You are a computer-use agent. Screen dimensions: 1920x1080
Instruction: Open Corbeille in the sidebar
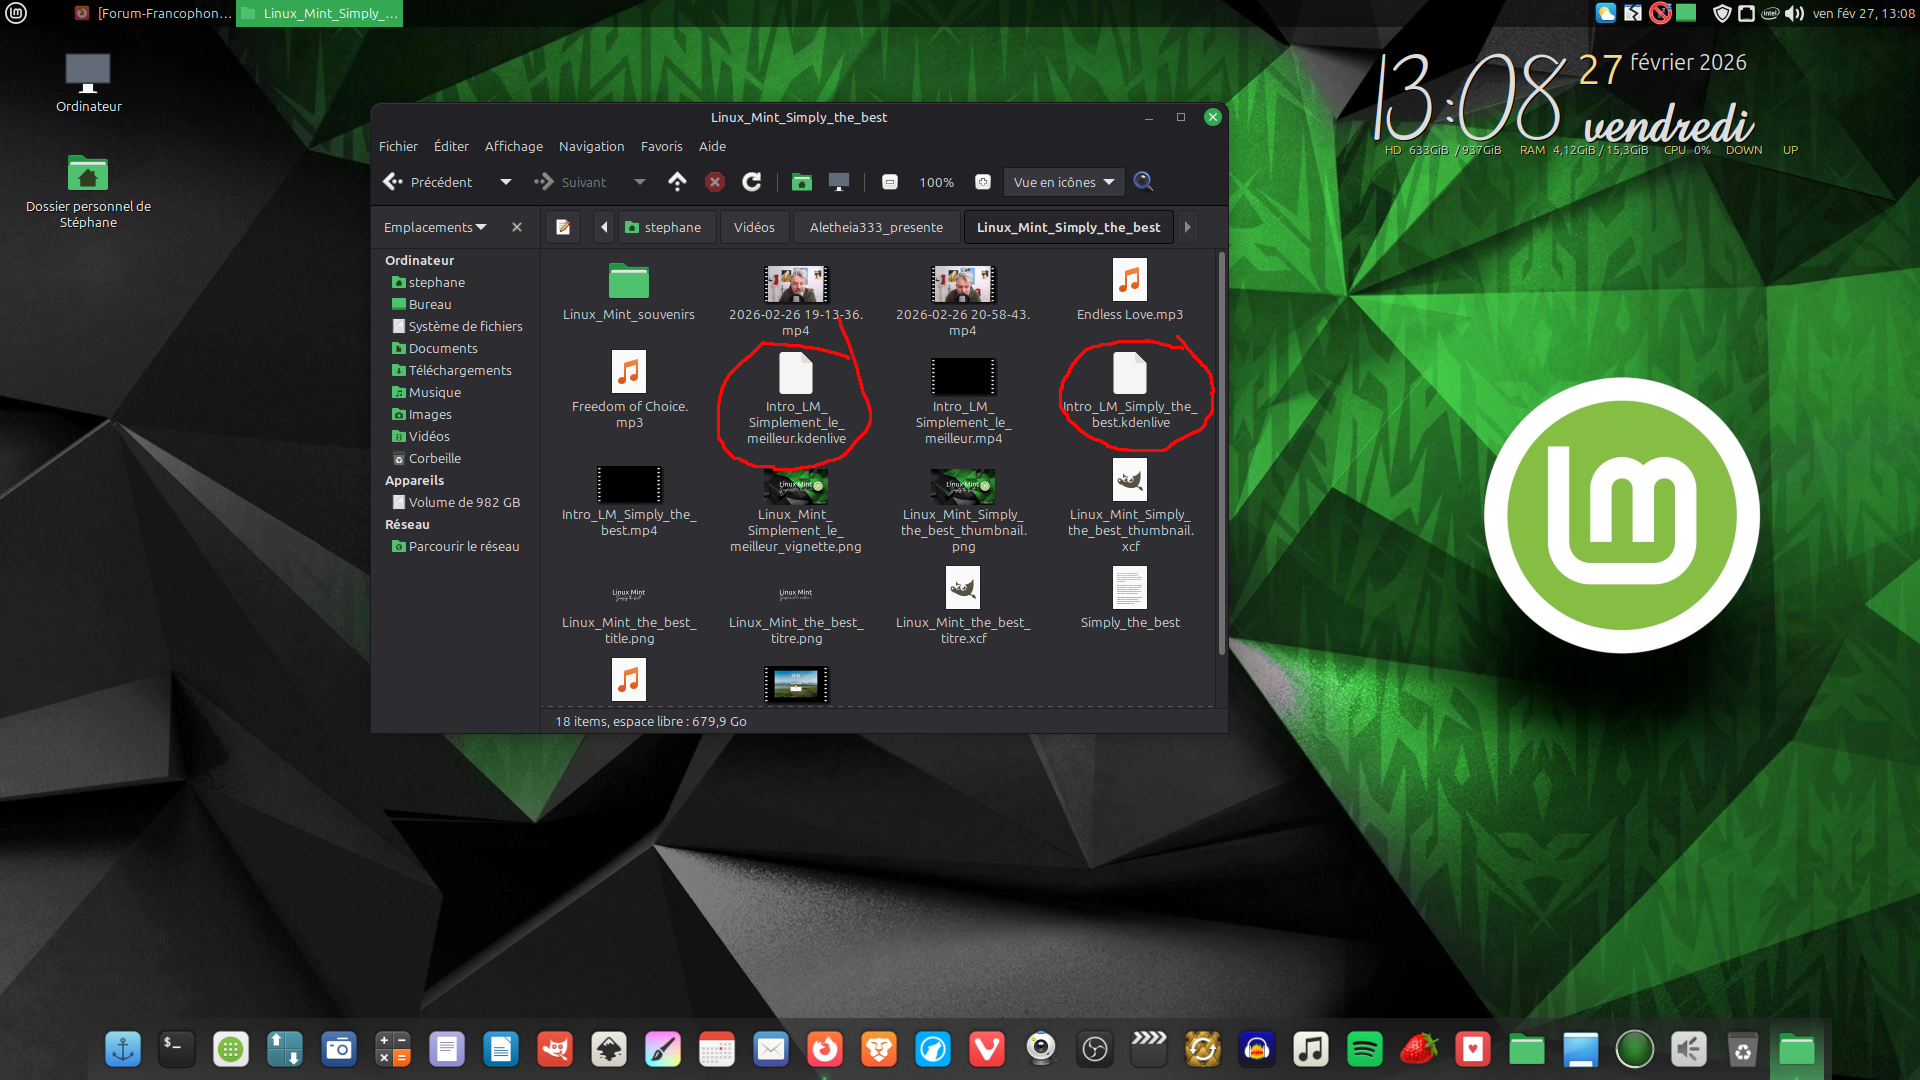pyautogui.click(x=427, y=459)
